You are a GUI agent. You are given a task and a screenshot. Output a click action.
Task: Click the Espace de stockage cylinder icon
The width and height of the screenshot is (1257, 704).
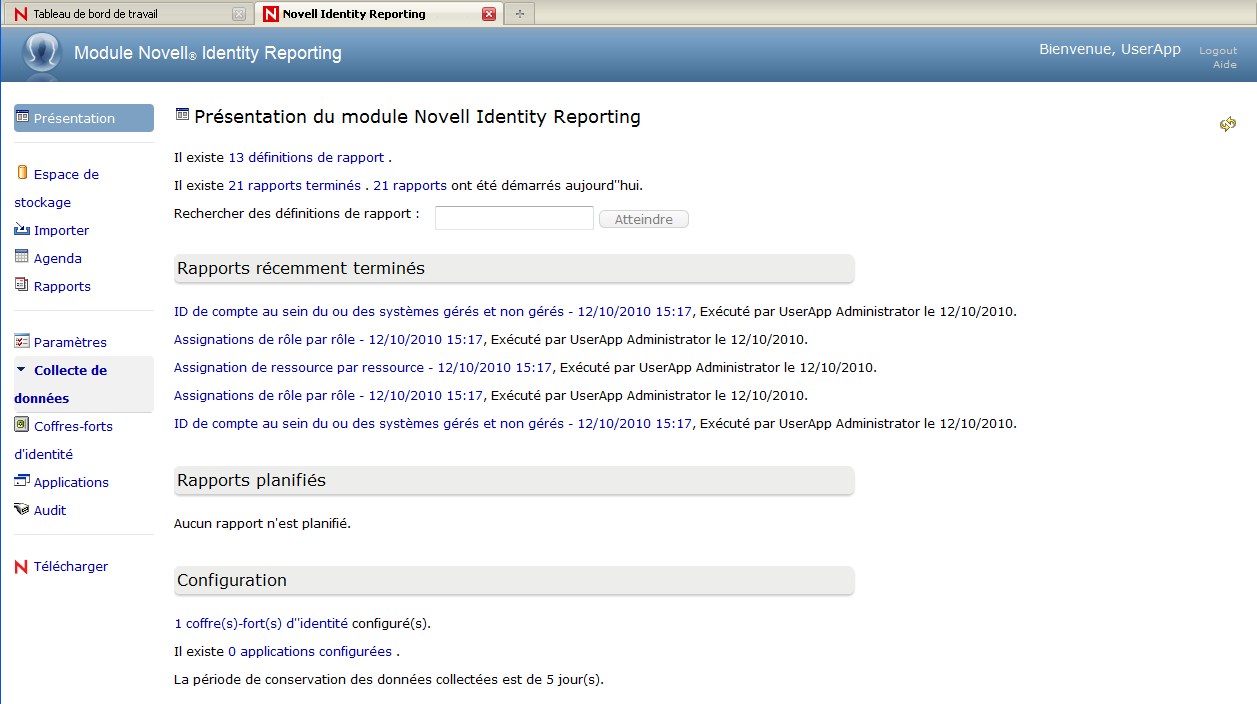point(22,173)
